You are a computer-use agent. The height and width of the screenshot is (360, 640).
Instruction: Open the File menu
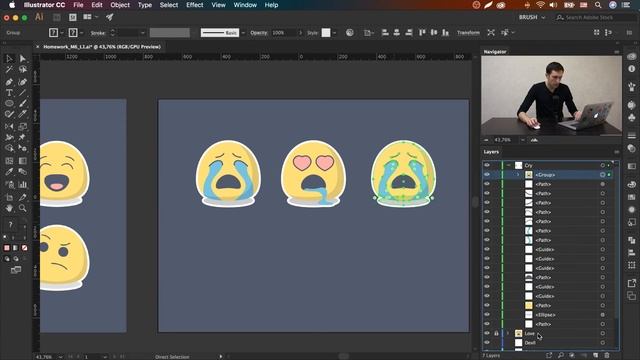(78, 5)
